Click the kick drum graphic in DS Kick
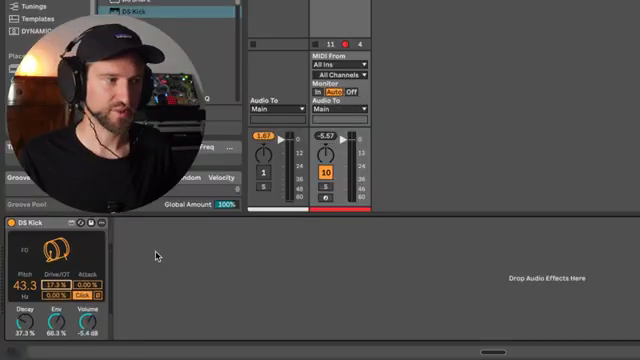 (56, 249)
